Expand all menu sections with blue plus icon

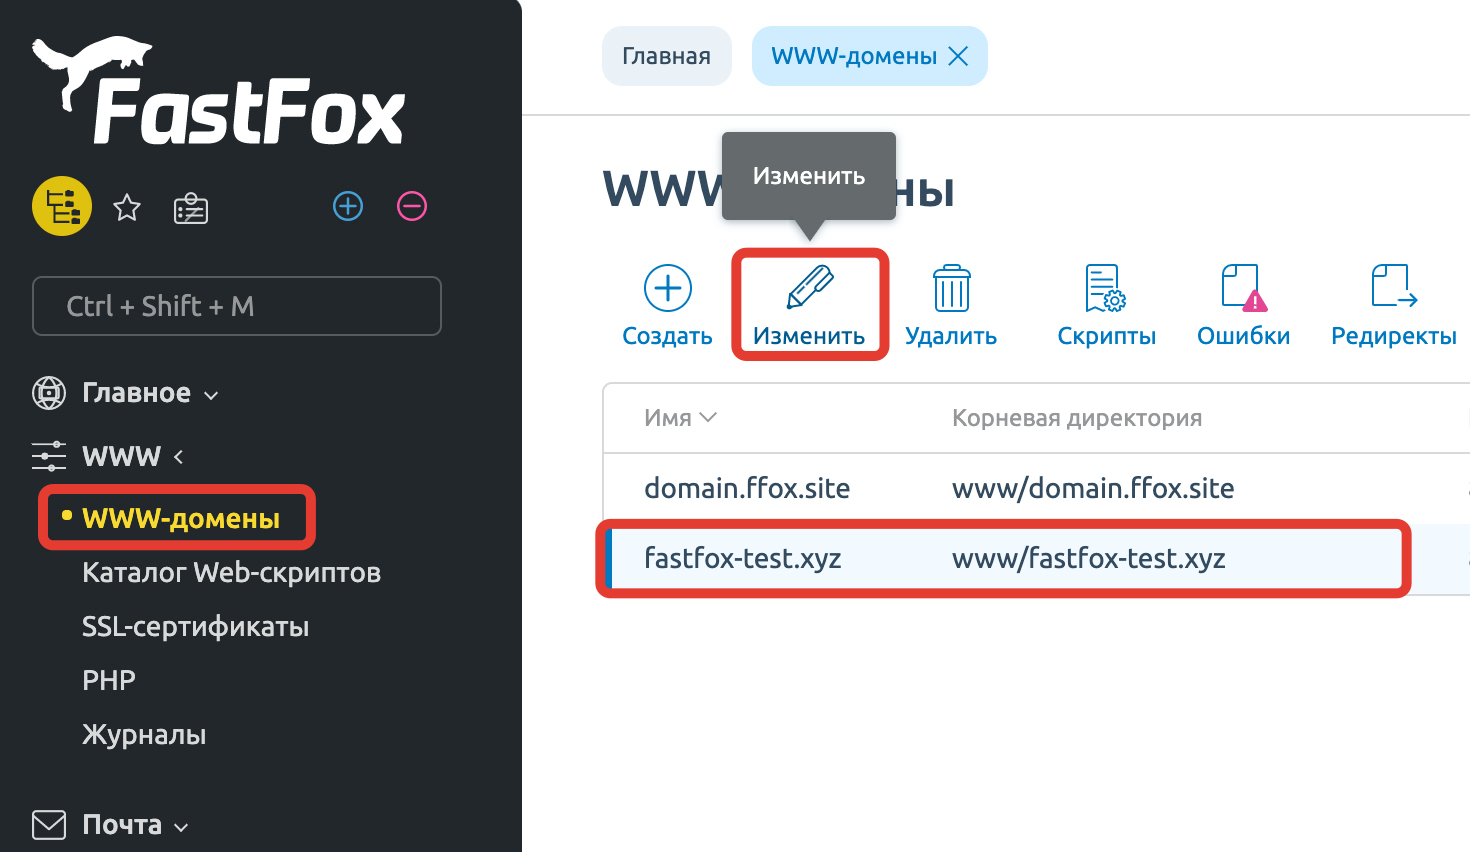(x=348, y=206)
